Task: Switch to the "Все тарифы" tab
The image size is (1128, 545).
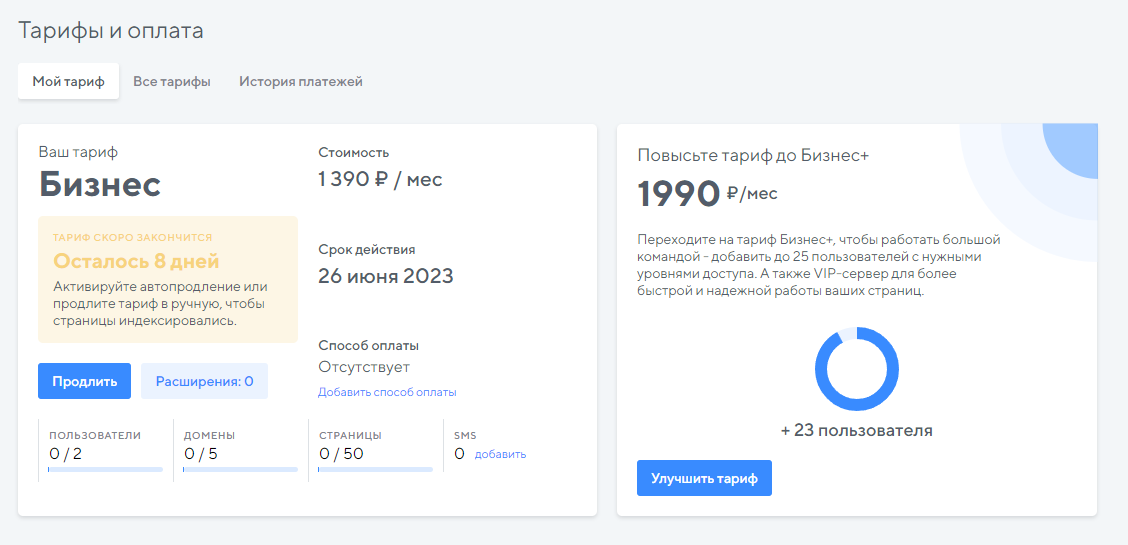Action: point(171,82)
